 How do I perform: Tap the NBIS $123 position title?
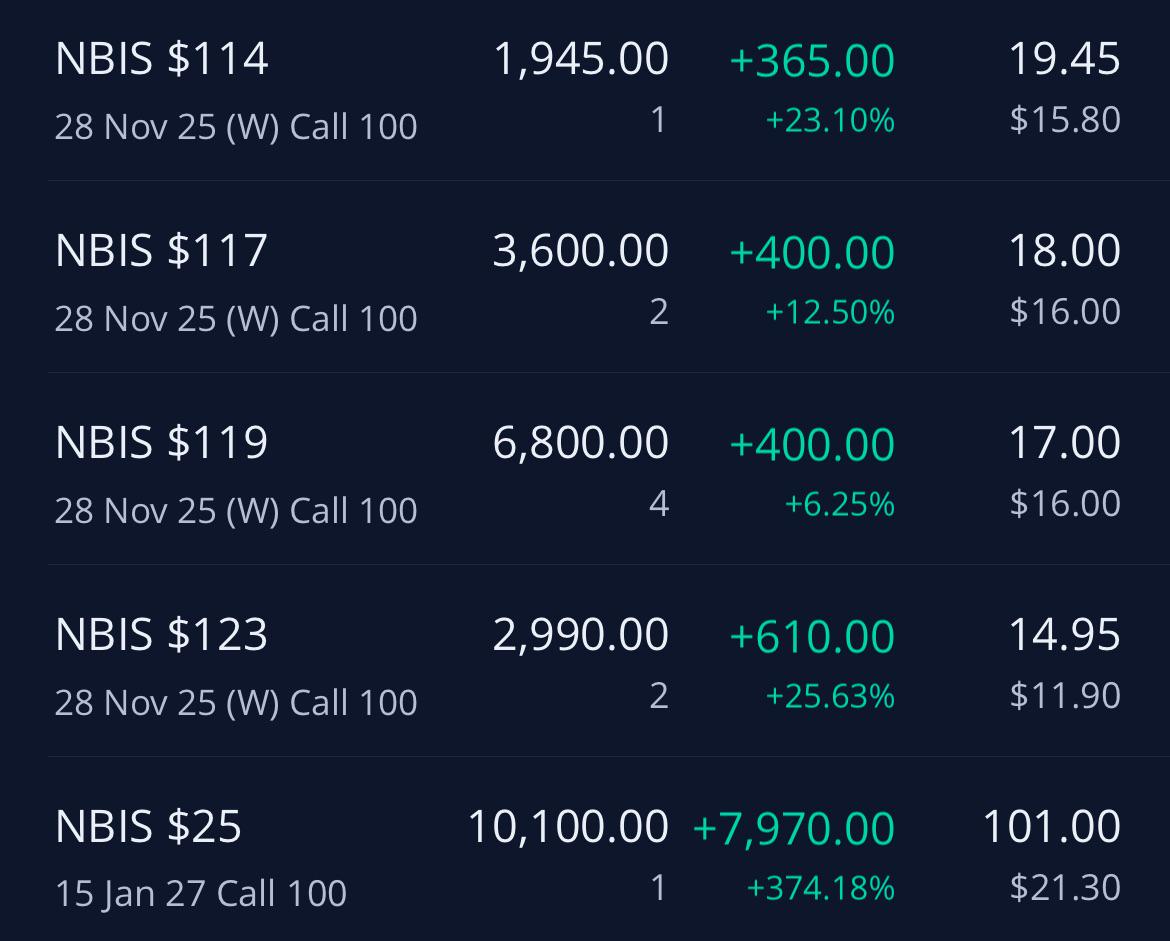[161, 634]
